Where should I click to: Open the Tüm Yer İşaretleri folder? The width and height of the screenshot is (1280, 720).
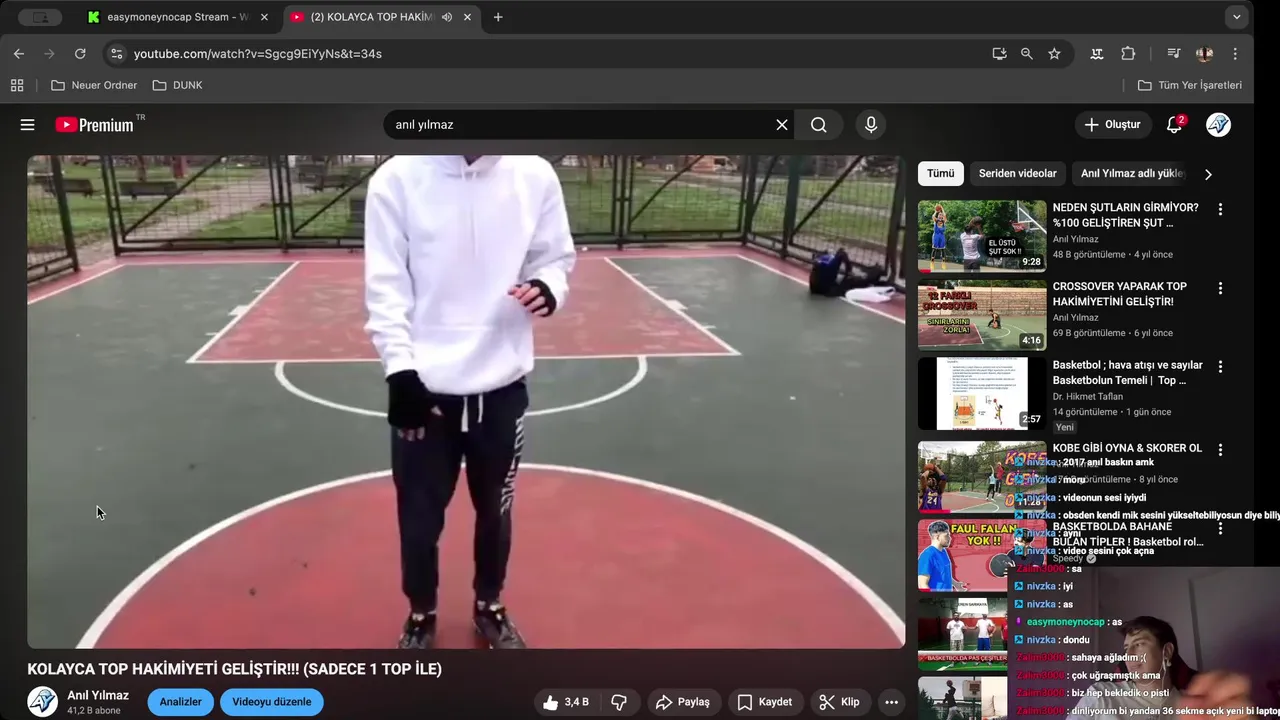(1190, 85)
